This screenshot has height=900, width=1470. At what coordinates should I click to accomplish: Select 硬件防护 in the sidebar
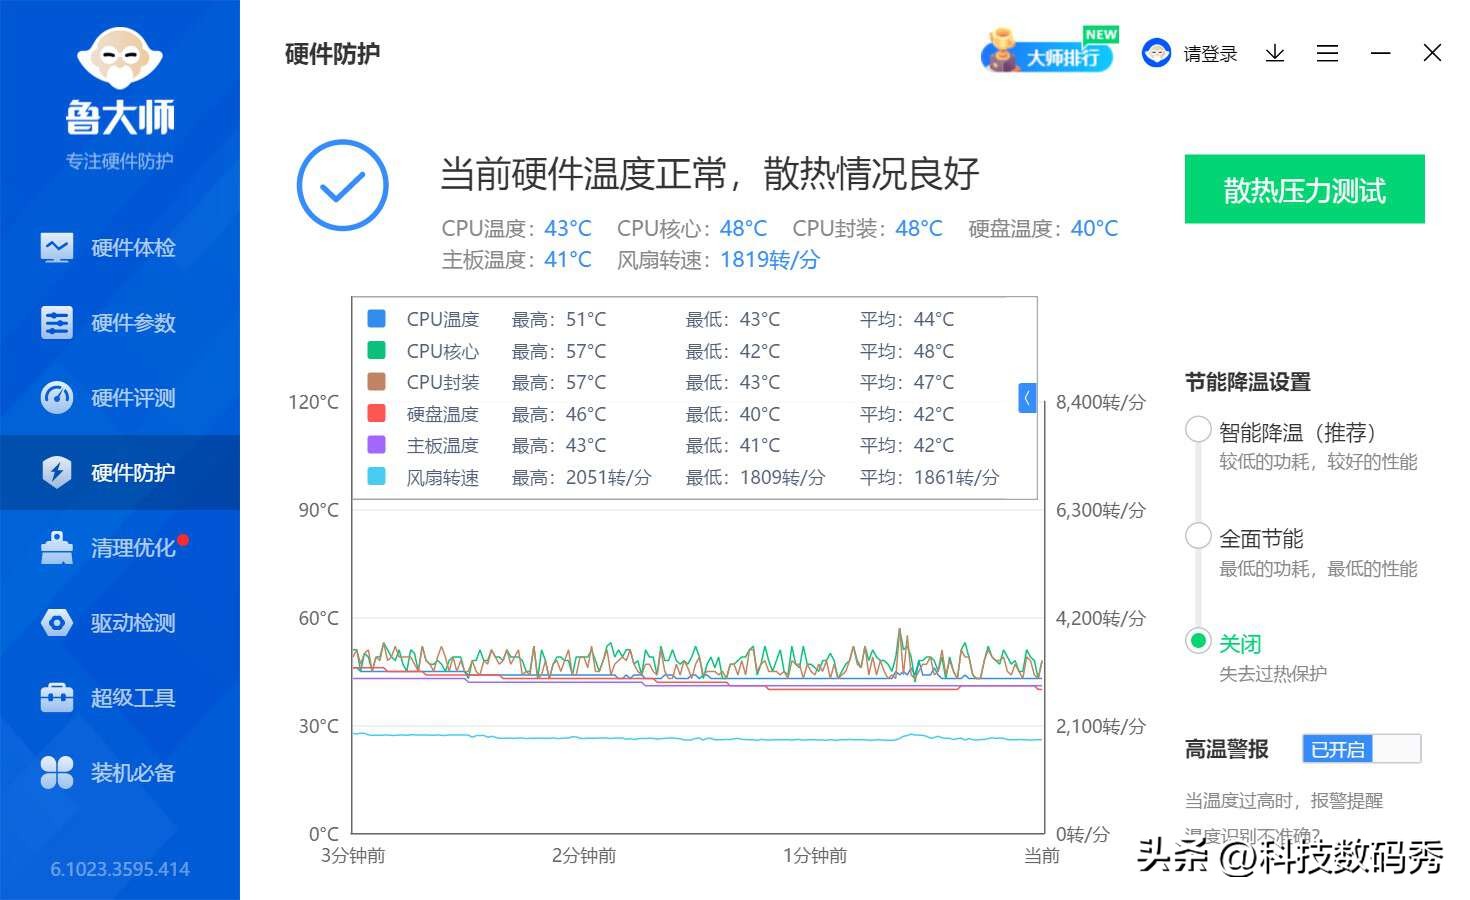[x=120, y=472]
